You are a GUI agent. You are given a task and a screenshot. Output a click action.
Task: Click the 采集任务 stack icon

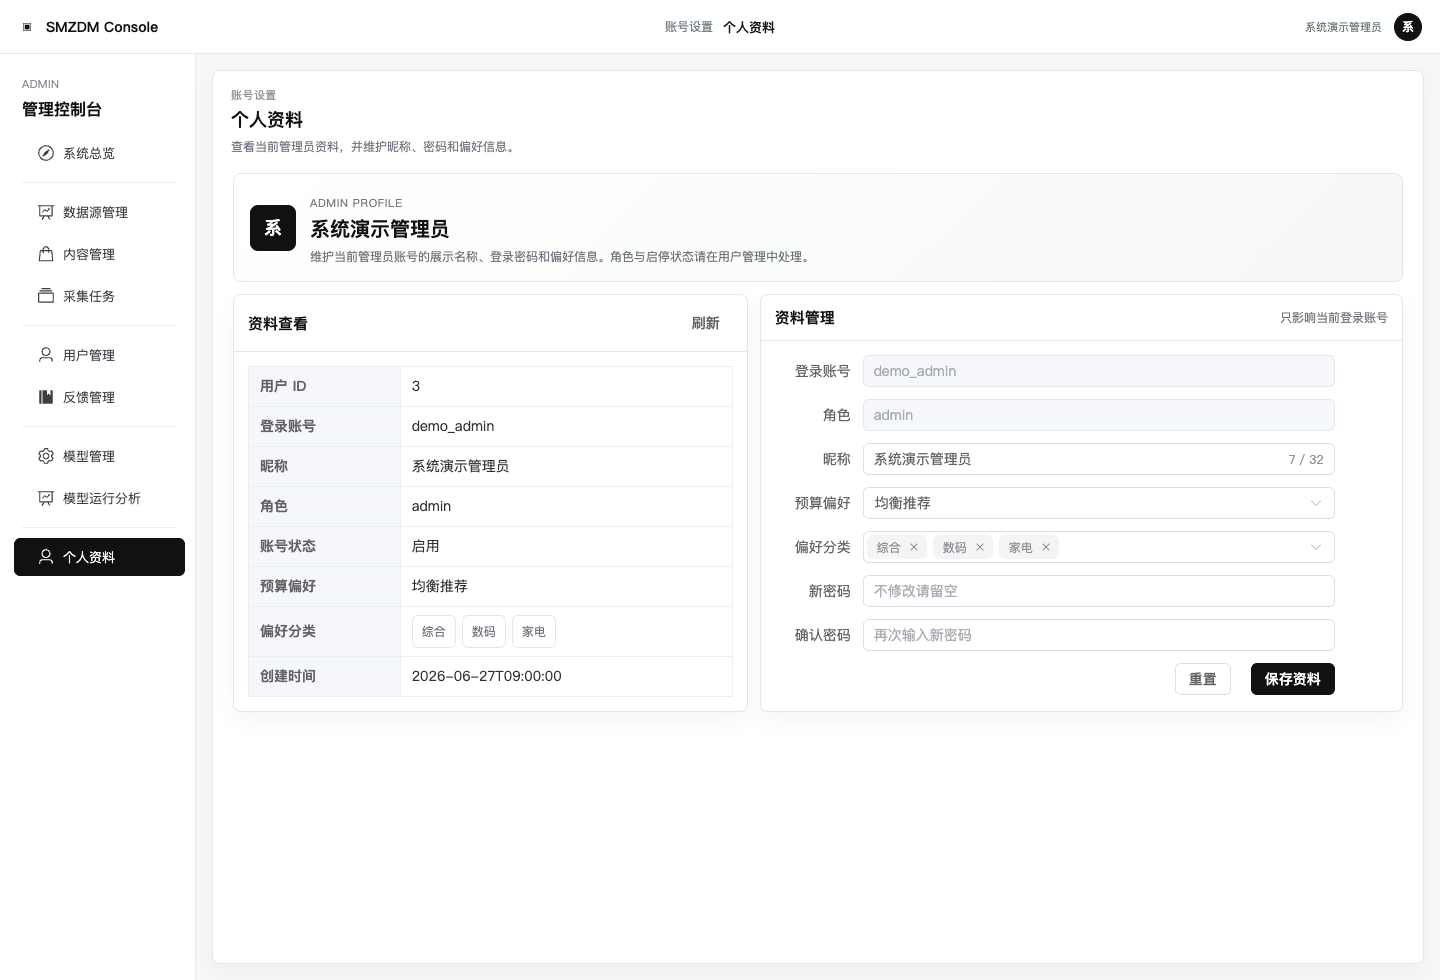click(46, 296)
